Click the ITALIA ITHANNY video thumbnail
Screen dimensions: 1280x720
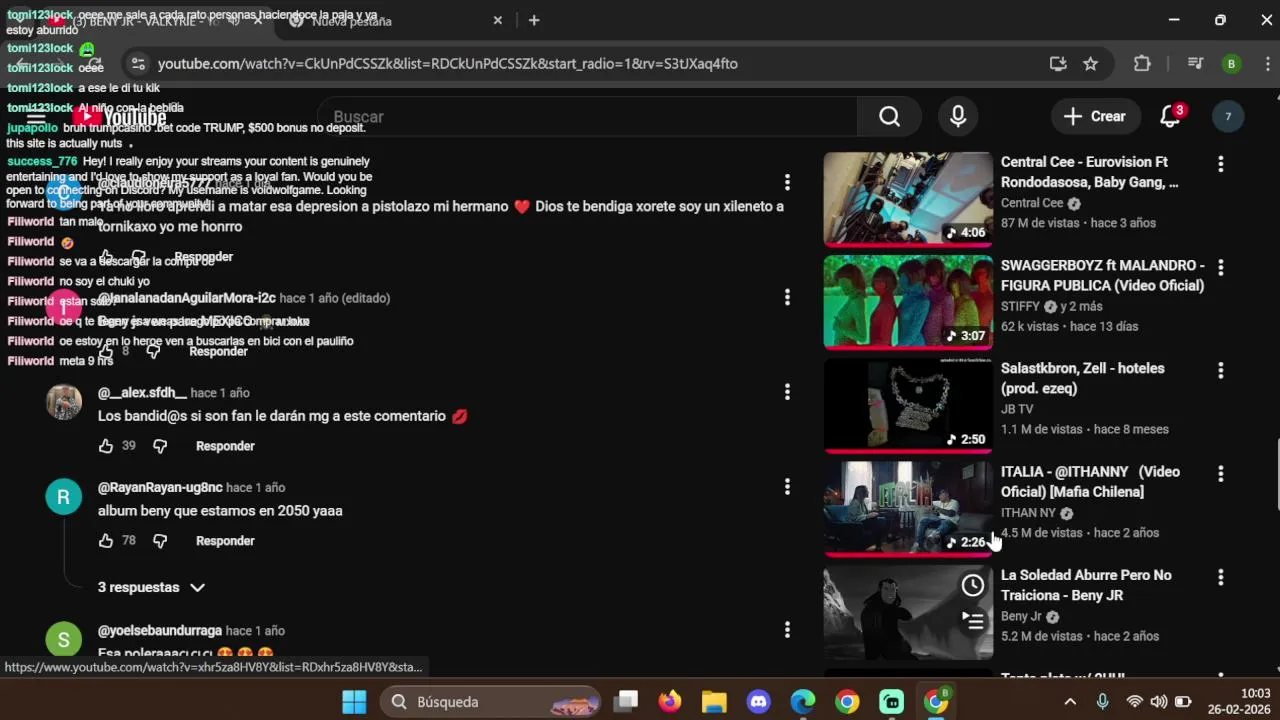pos(908,509)
